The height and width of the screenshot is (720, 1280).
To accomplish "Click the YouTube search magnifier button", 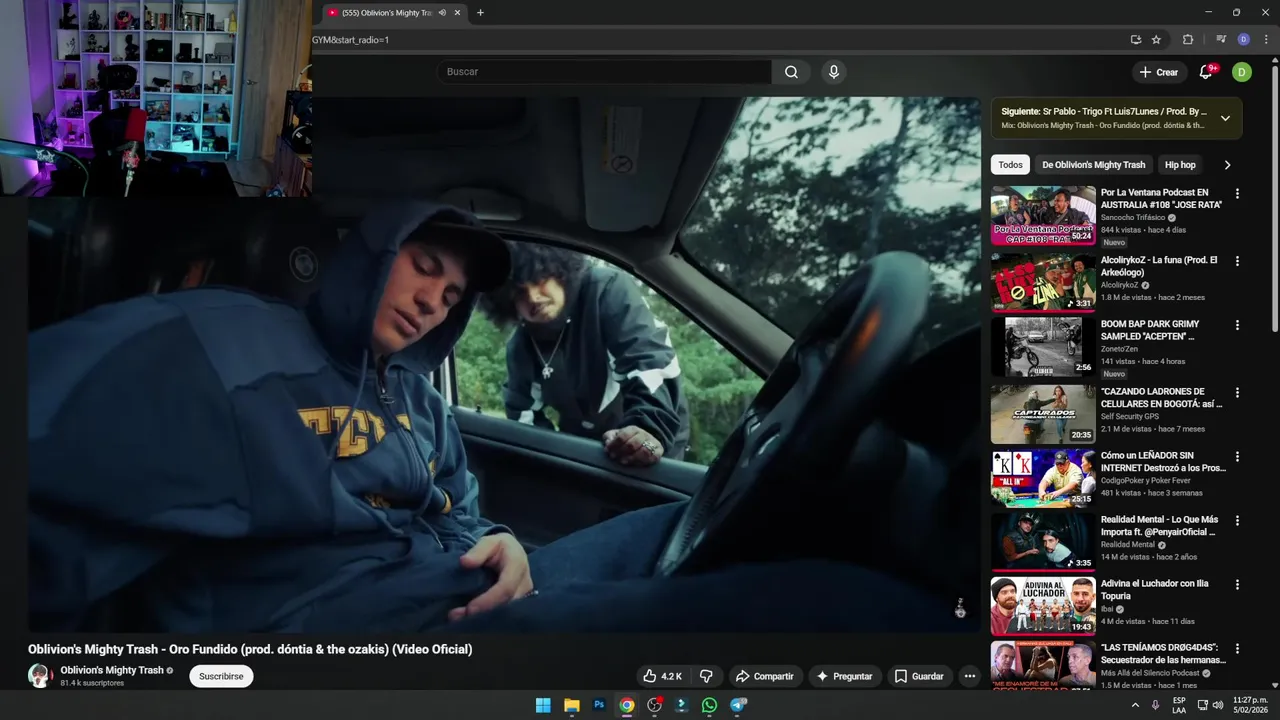I will coord(791,72).
